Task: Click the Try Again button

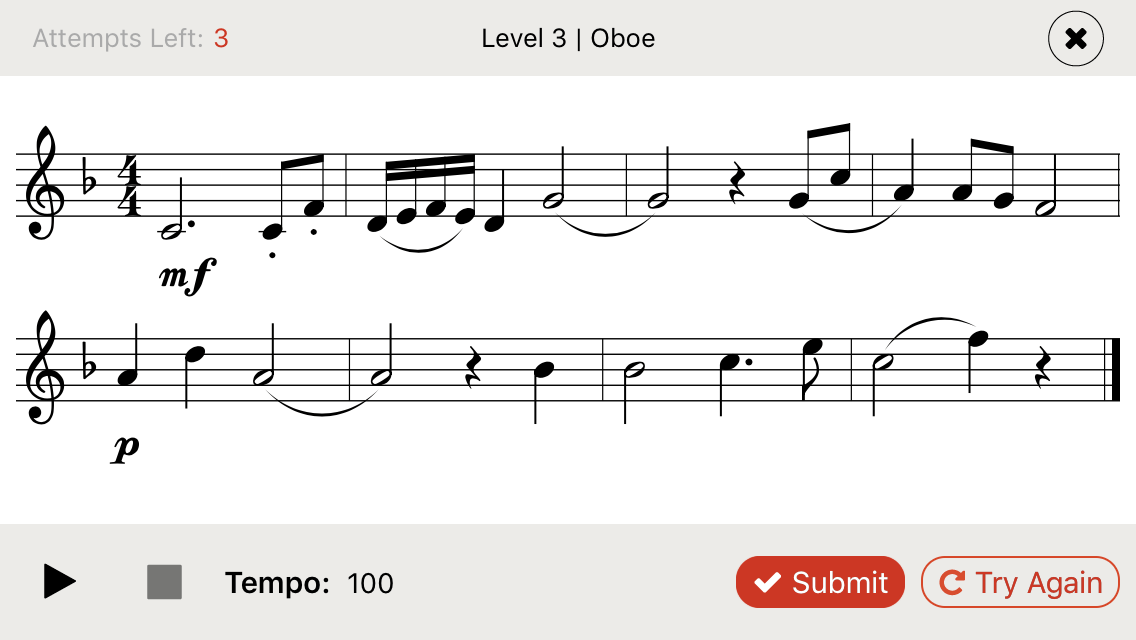Action: pyautogui.click(x=1019, y=581)
